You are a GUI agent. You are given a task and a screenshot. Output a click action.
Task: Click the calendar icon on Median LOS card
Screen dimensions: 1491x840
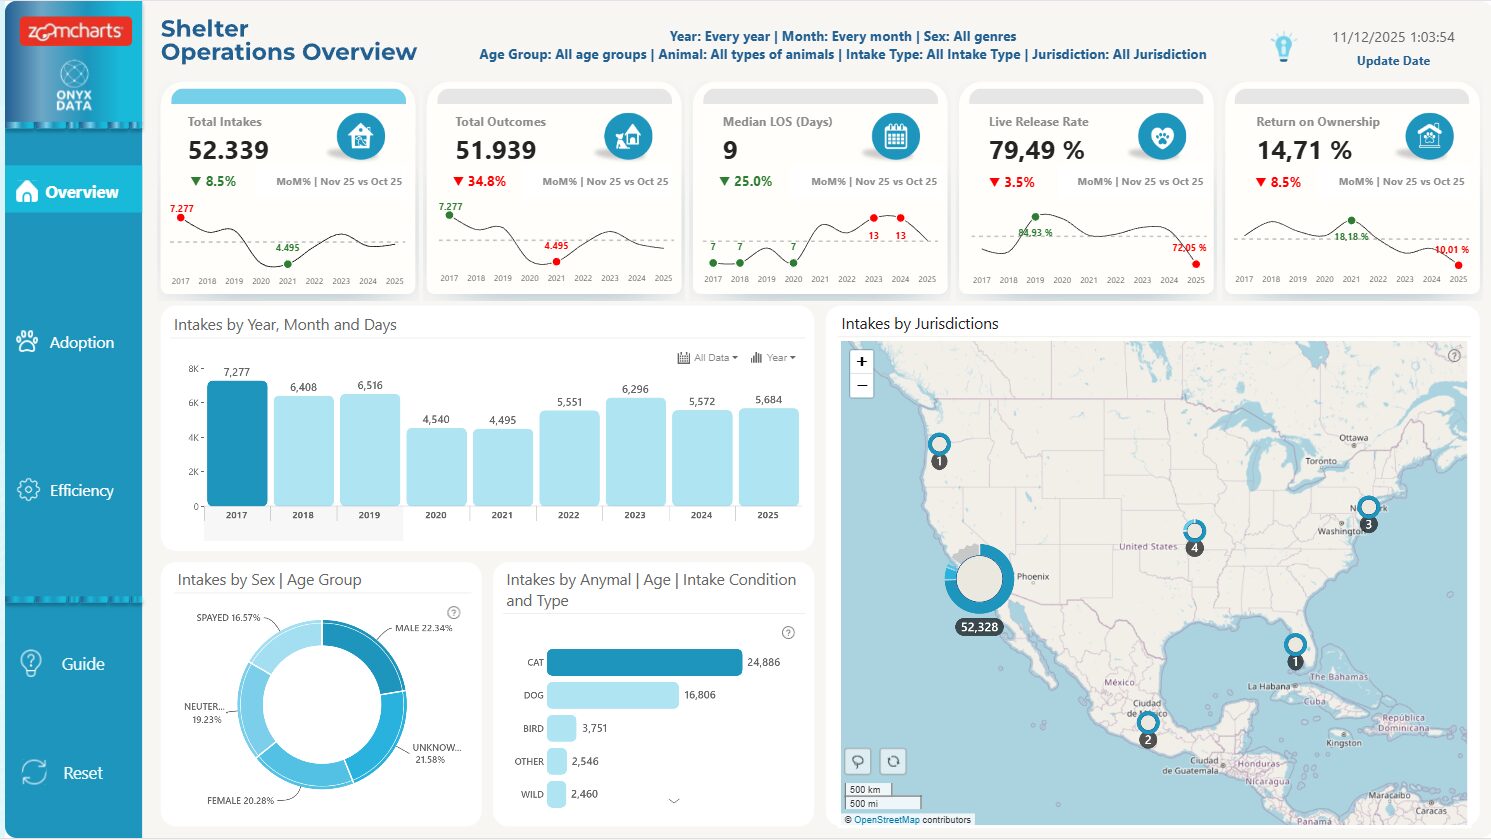pos(895,137)
